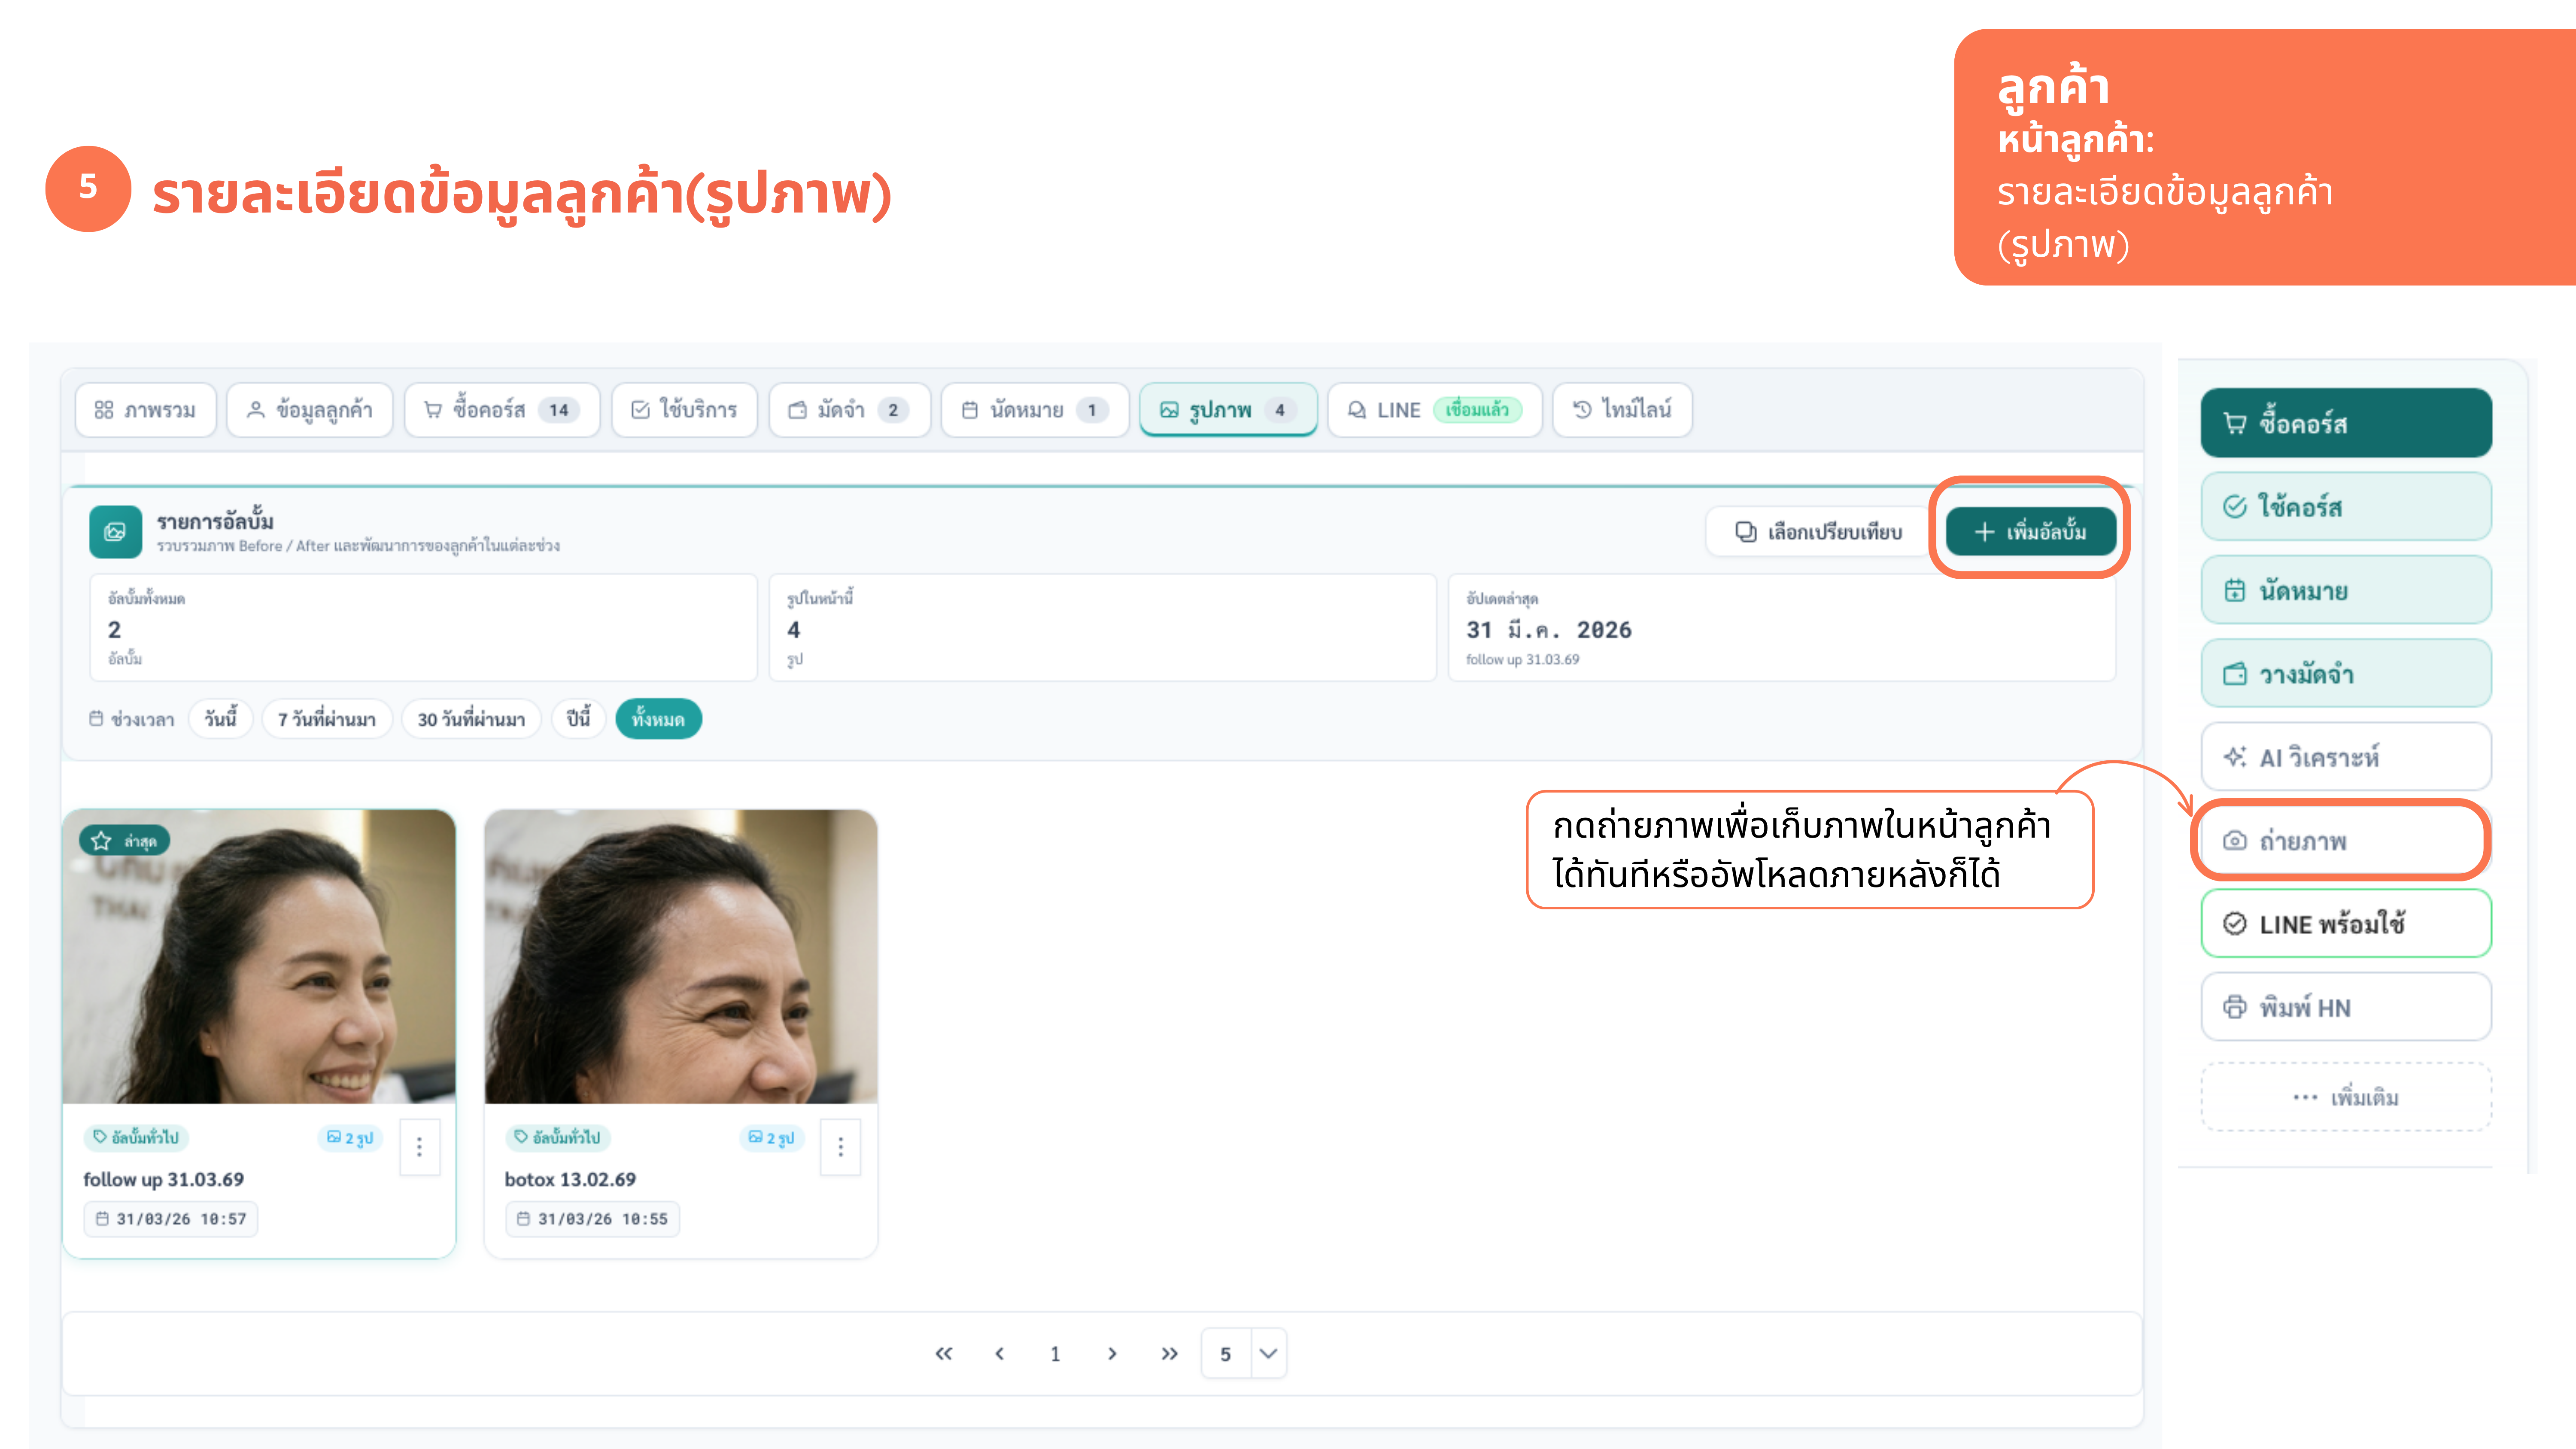Click the 31/03/26 10:55 date chip
The width and height of the screenshot is (2576, 1449).
click(592, 1219)
